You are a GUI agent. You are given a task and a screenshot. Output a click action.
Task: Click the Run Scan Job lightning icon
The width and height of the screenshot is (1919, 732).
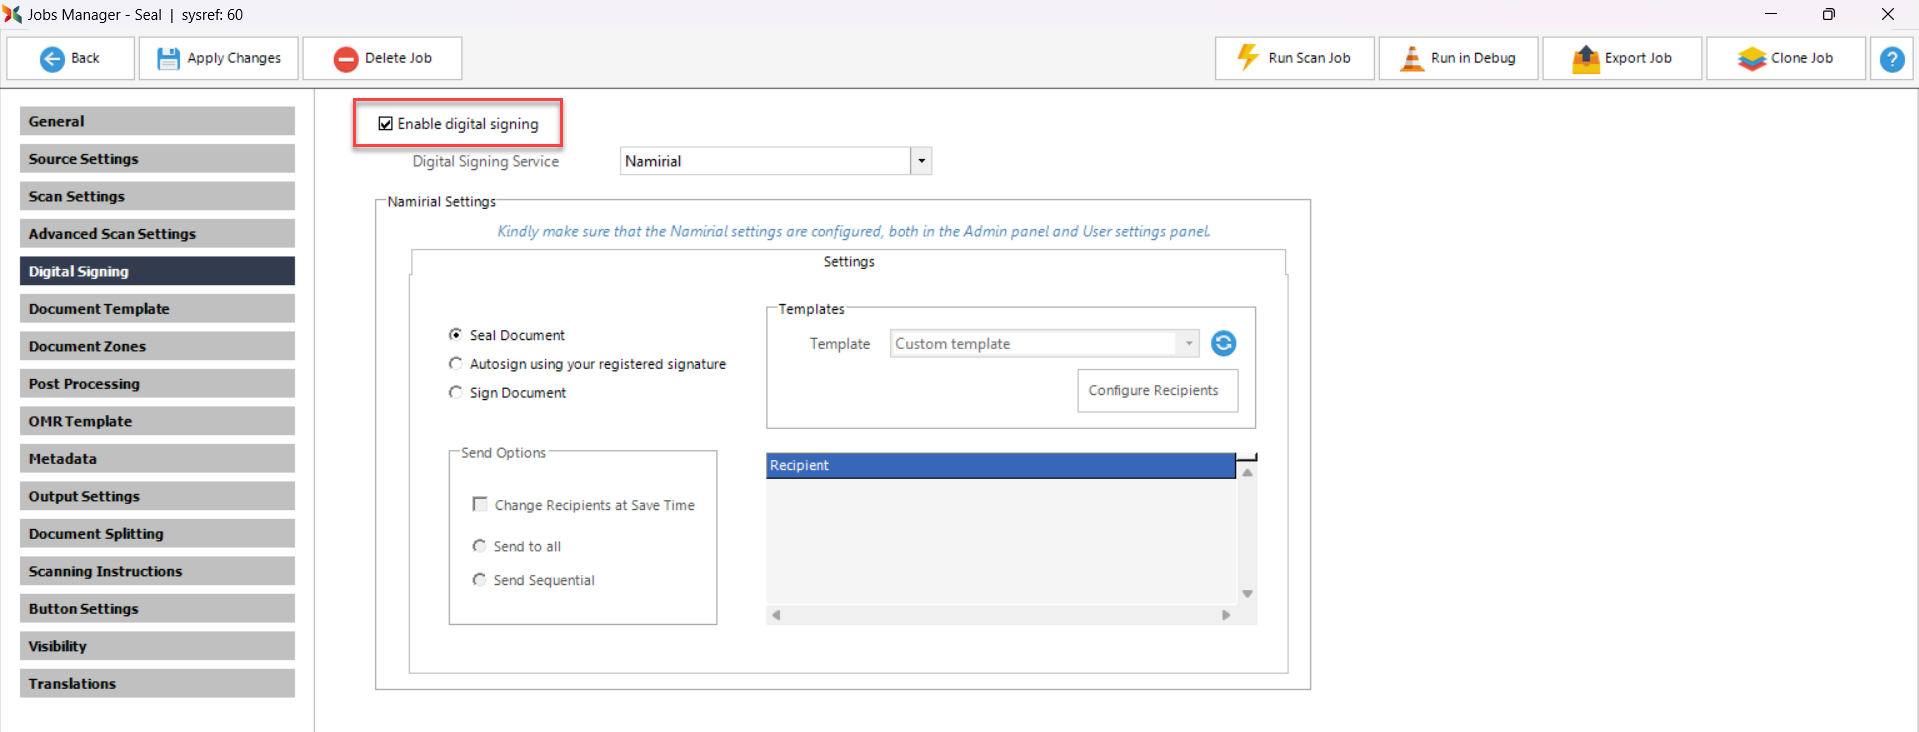point(1247,58)
